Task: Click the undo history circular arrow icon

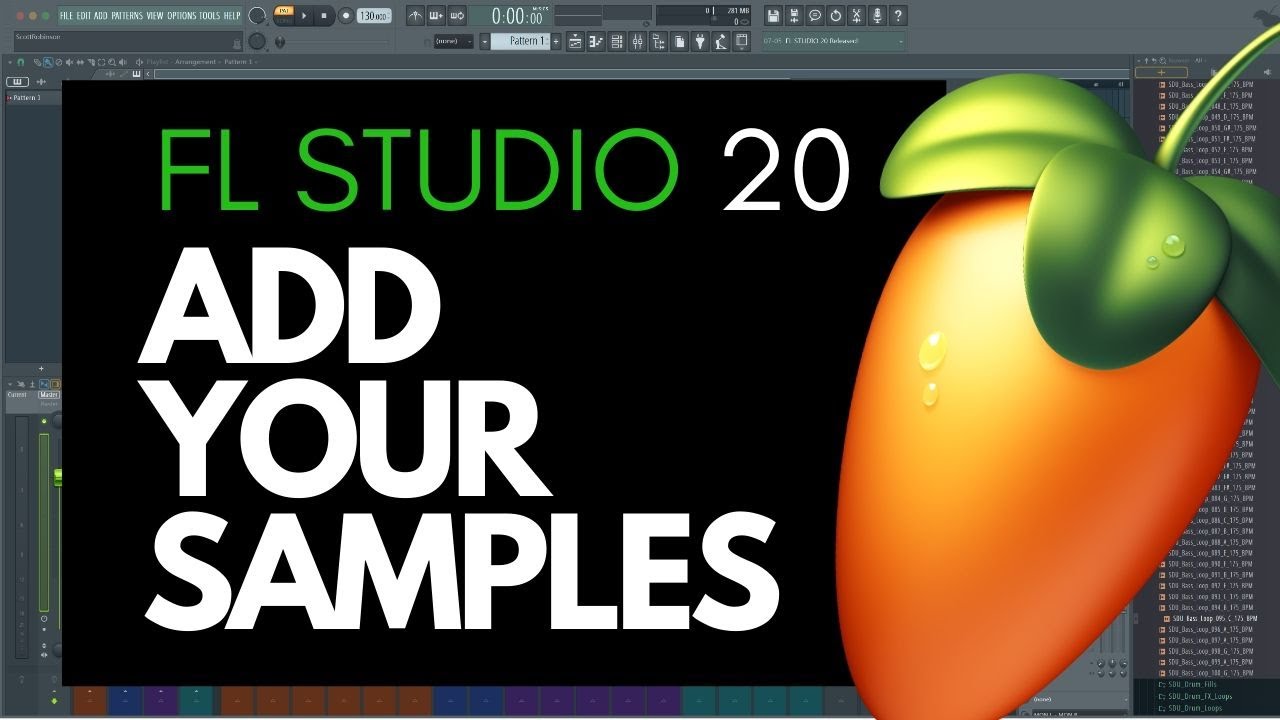Action: pos(836,16)
